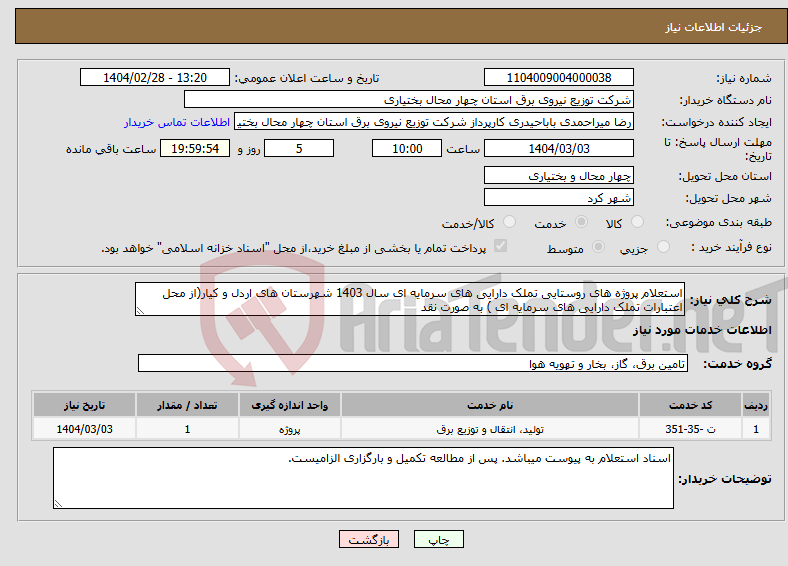The width and height of the screenshot is (788, 566).
Task: Click the unit cell پروژه
Action: pyautogui.click(x=290, y=429)
